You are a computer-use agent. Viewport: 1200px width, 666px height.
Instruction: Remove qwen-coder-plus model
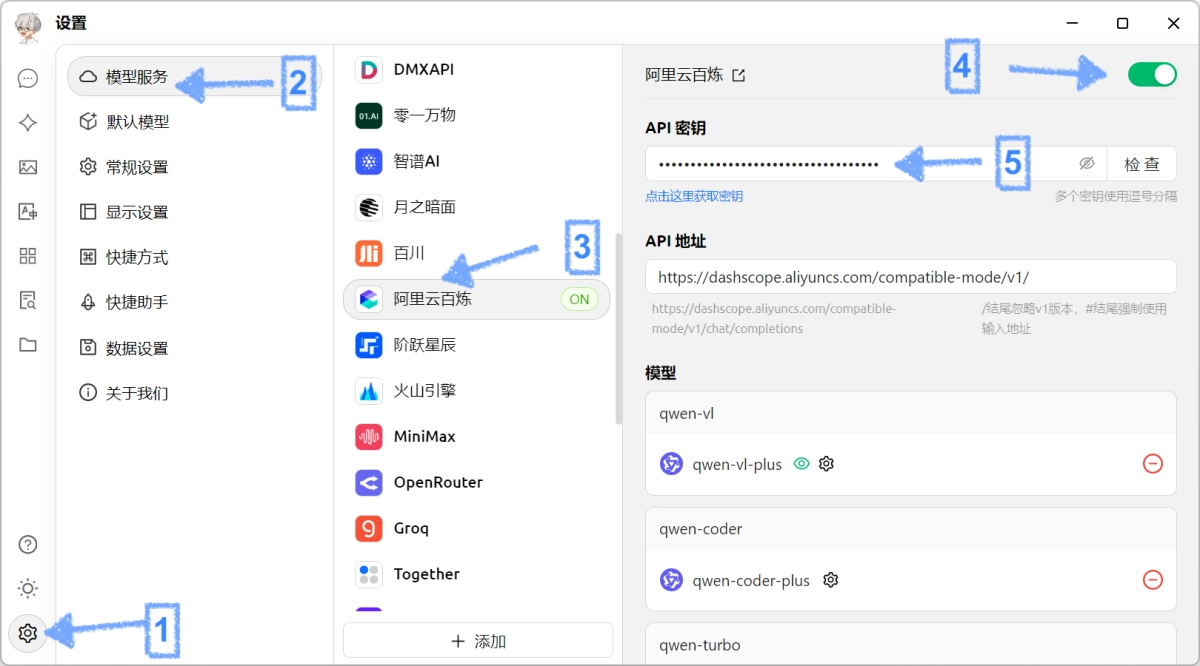[1153, 580]
